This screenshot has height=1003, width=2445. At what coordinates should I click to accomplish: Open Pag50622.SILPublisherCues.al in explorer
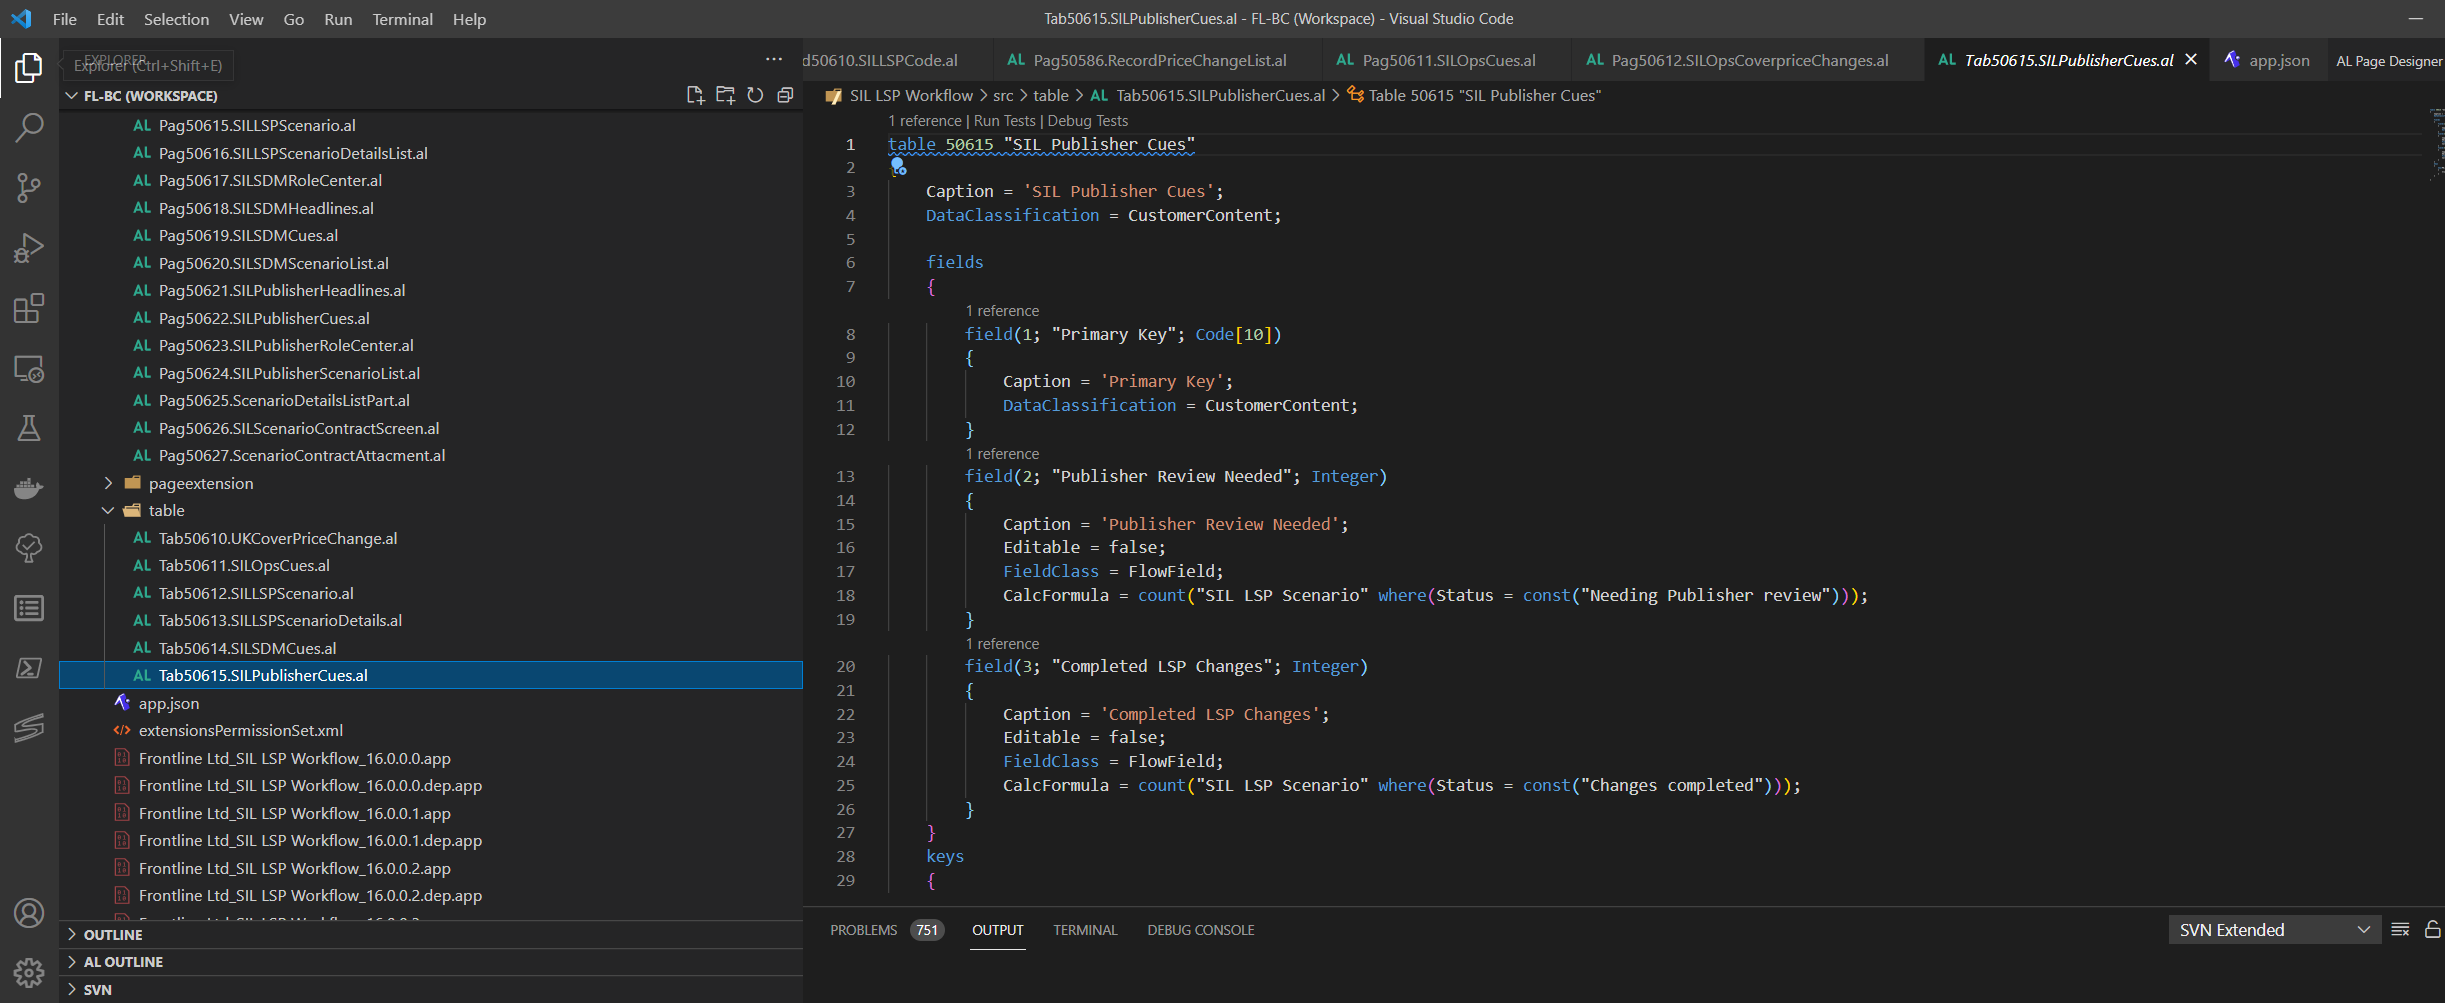264,318
